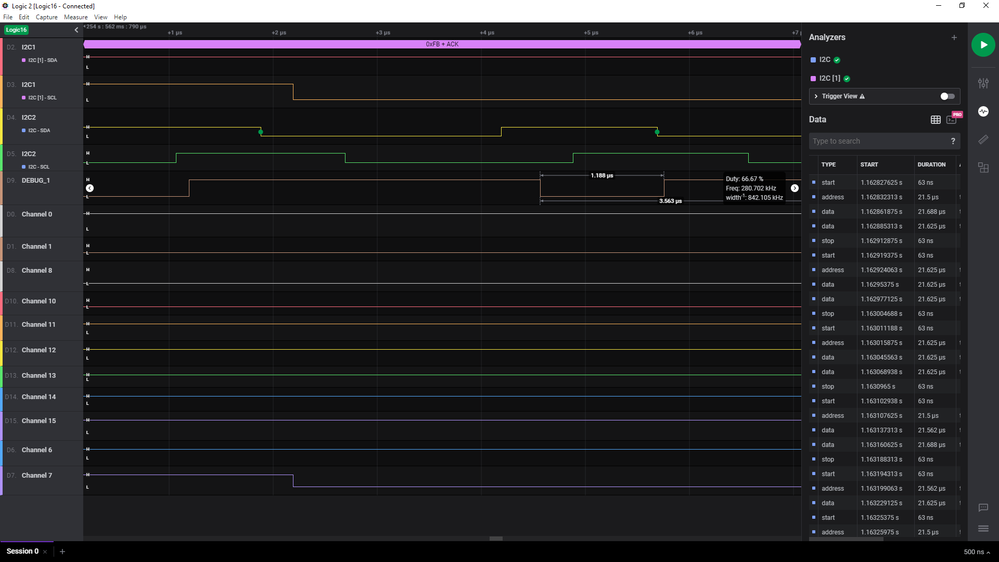This screenshot has height=562, width=999.
Task: Open the Edit menu
Action: (24, 17)
